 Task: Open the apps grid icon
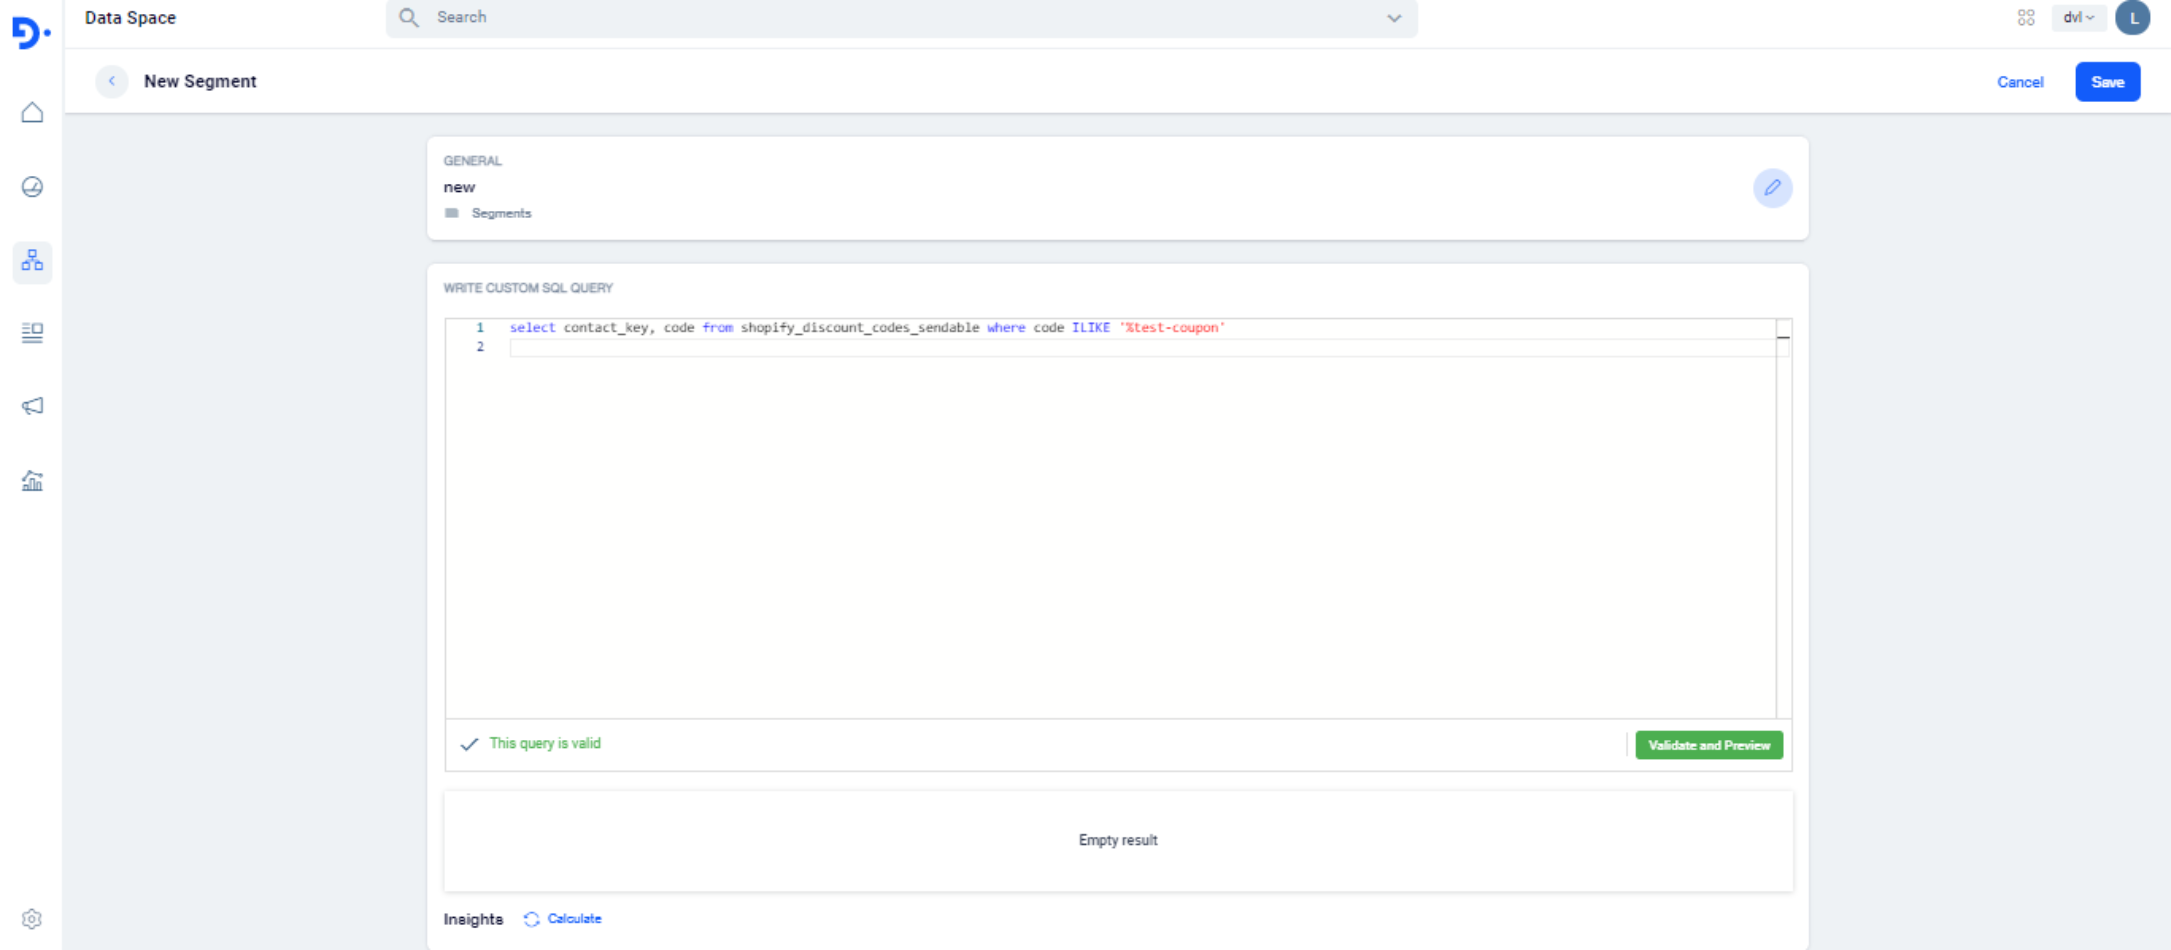pyautogui.click(x=2026, y=18)
